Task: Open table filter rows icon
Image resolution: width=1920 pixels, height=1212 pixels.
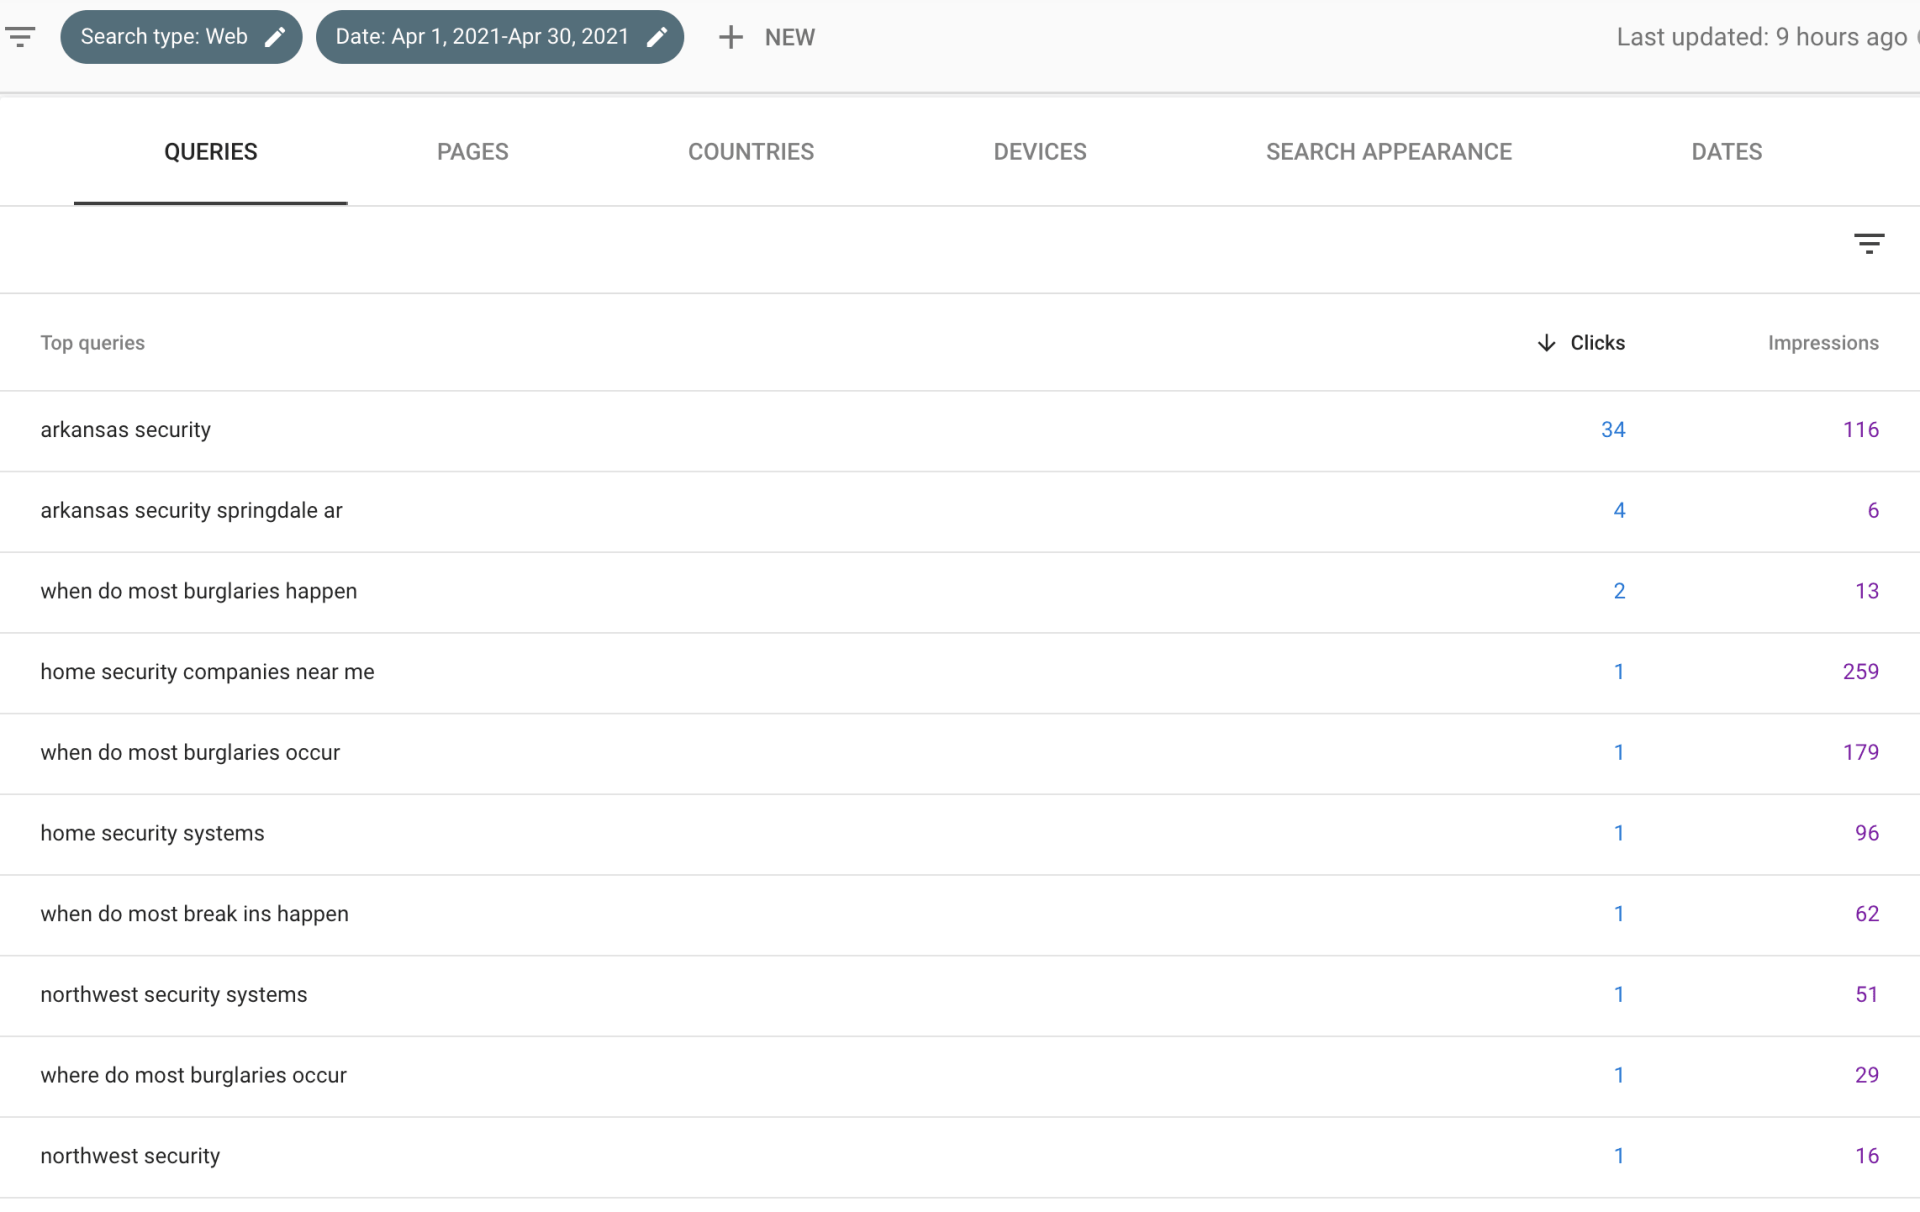Action: (x=1868, y=243)
